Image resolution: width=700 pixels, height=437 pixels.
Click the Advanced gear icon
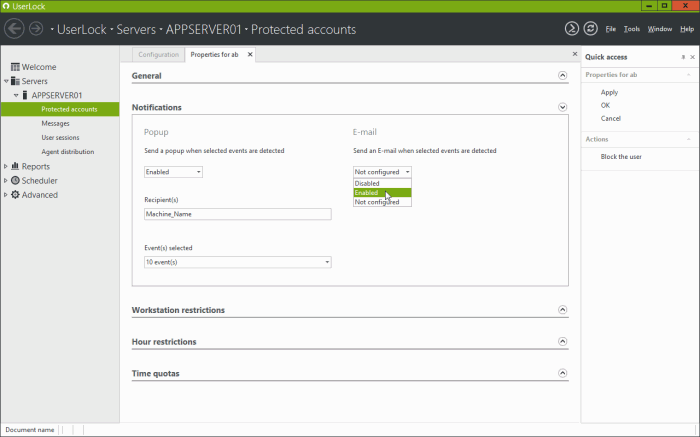click(x=15, y=195)
